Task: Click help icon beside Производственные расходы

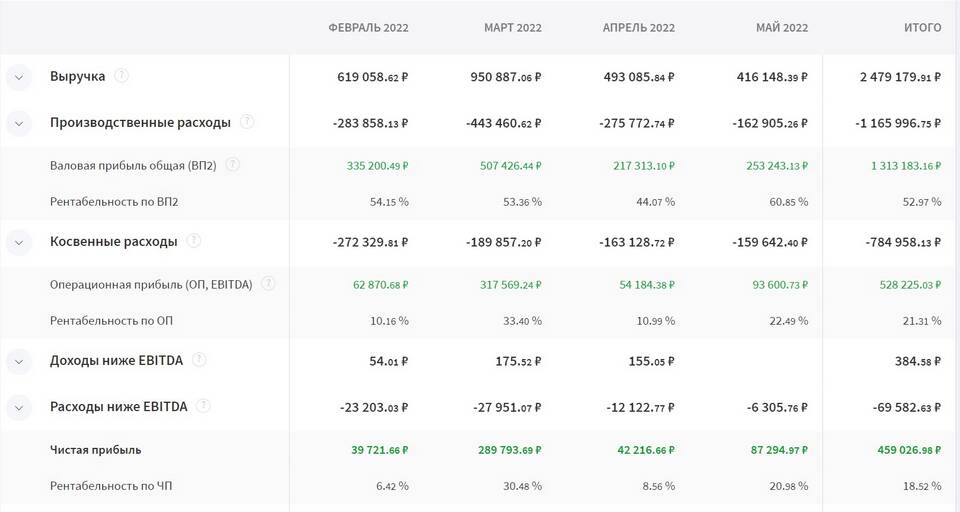Action: [247, 122]
